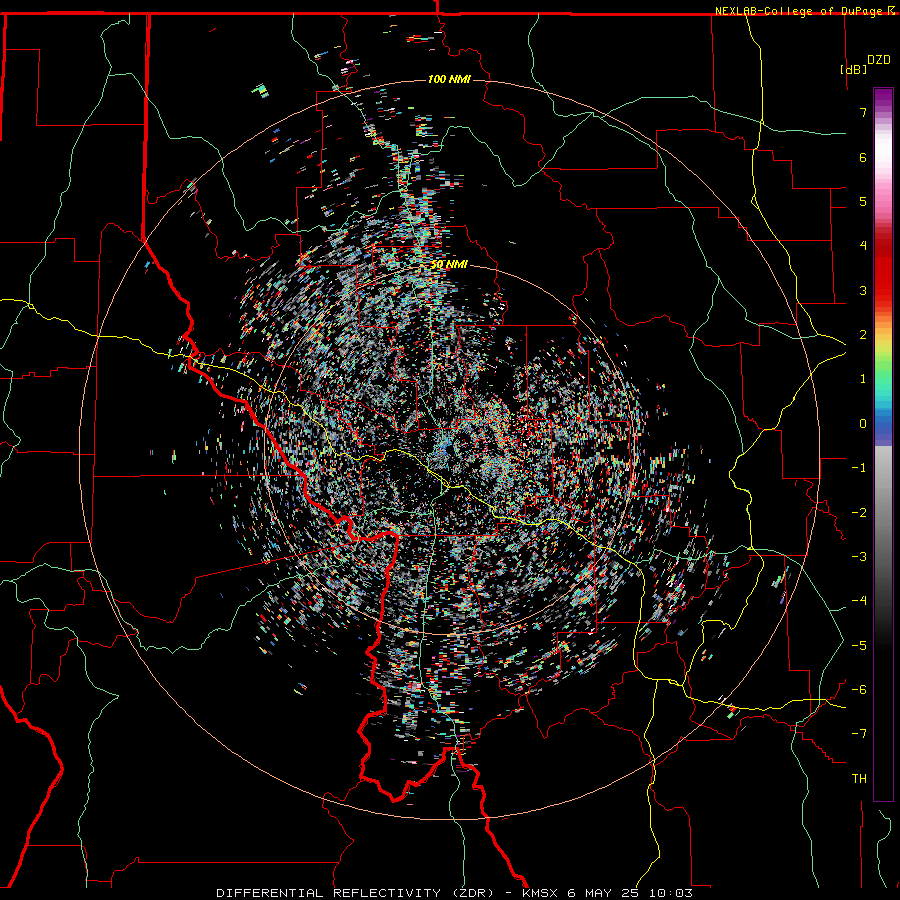Screen dimensions: 900x900
Task: Click the '2' value on the color scale
Action: click(863, 335)
